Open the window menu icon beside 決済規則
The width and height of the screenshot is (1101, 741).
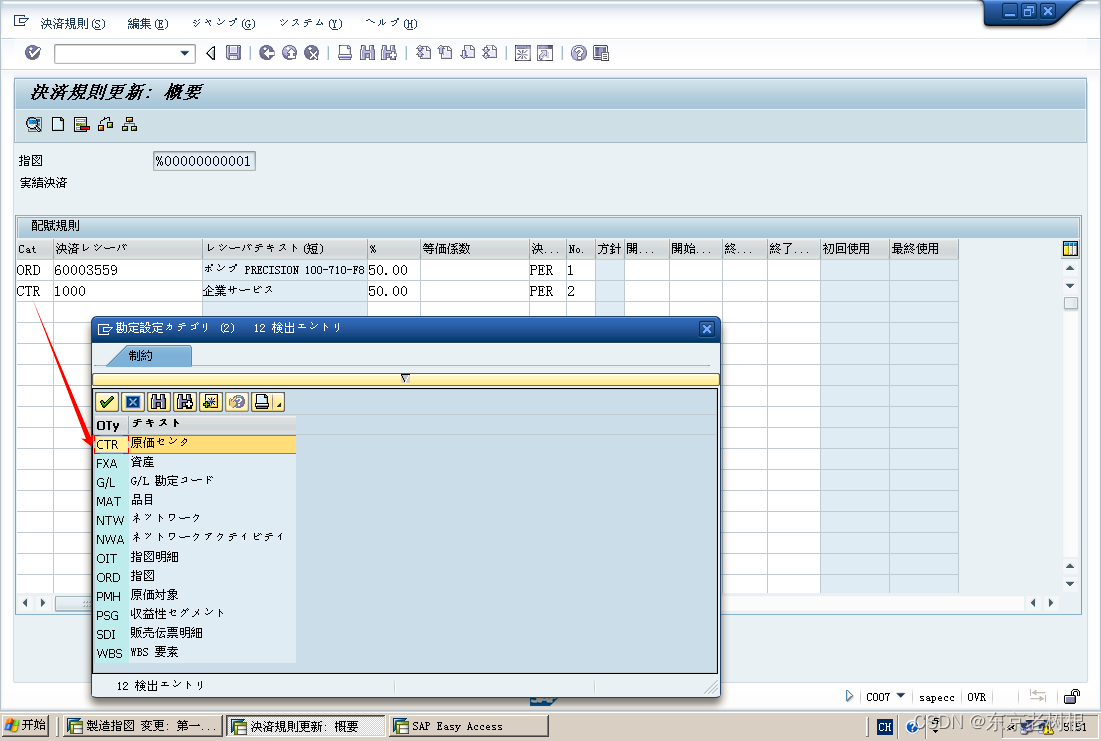point(21,22)
